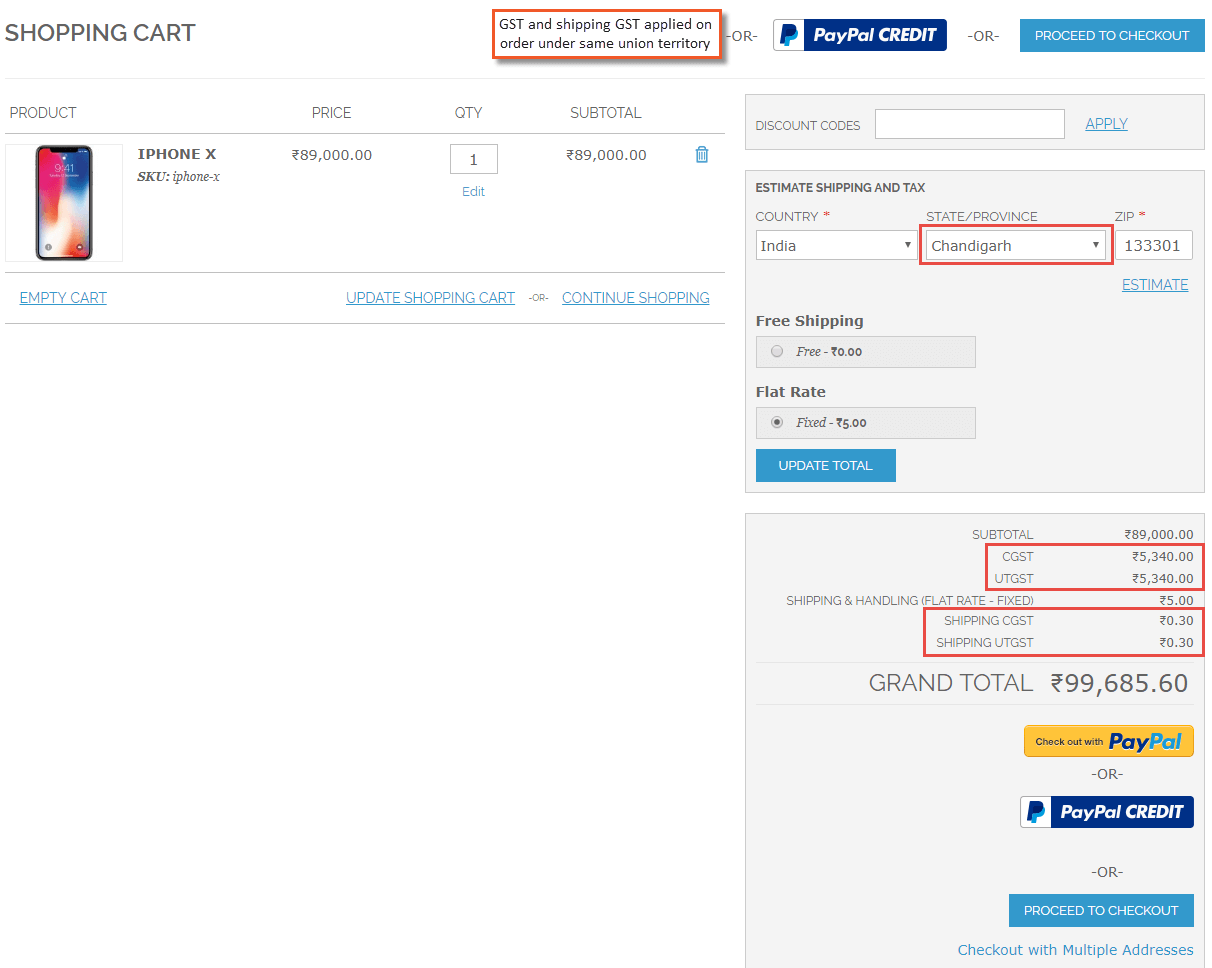Viewport: 1212px width, 968px height.
Task: Click the IPHONE X product name
Action: coord(177,154)
